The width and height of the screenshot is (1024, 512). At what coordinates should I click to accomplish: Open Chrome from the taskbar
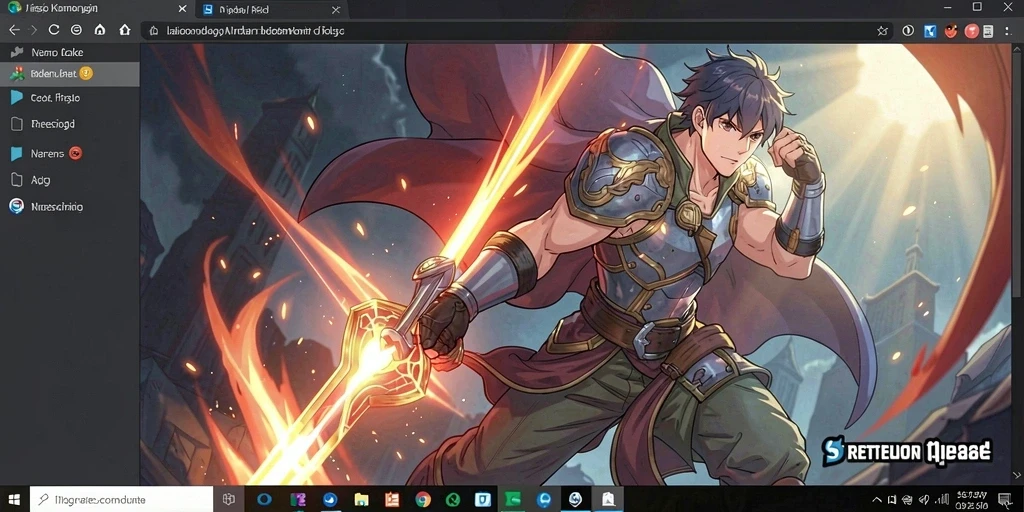tap(423, 500)
